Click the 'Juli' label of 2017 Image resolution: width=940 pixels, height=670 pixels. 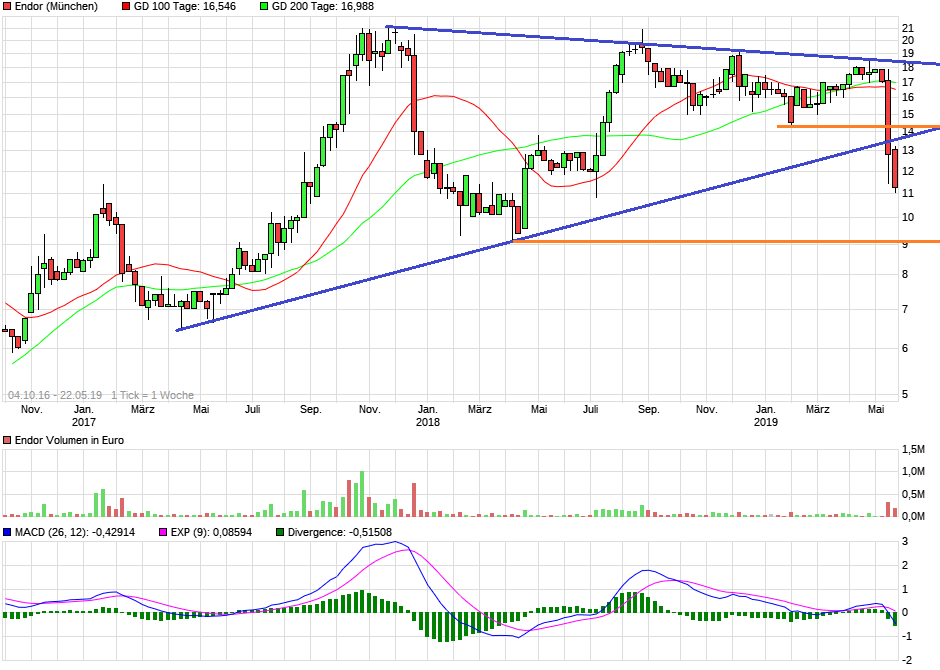tap(252, 409)
